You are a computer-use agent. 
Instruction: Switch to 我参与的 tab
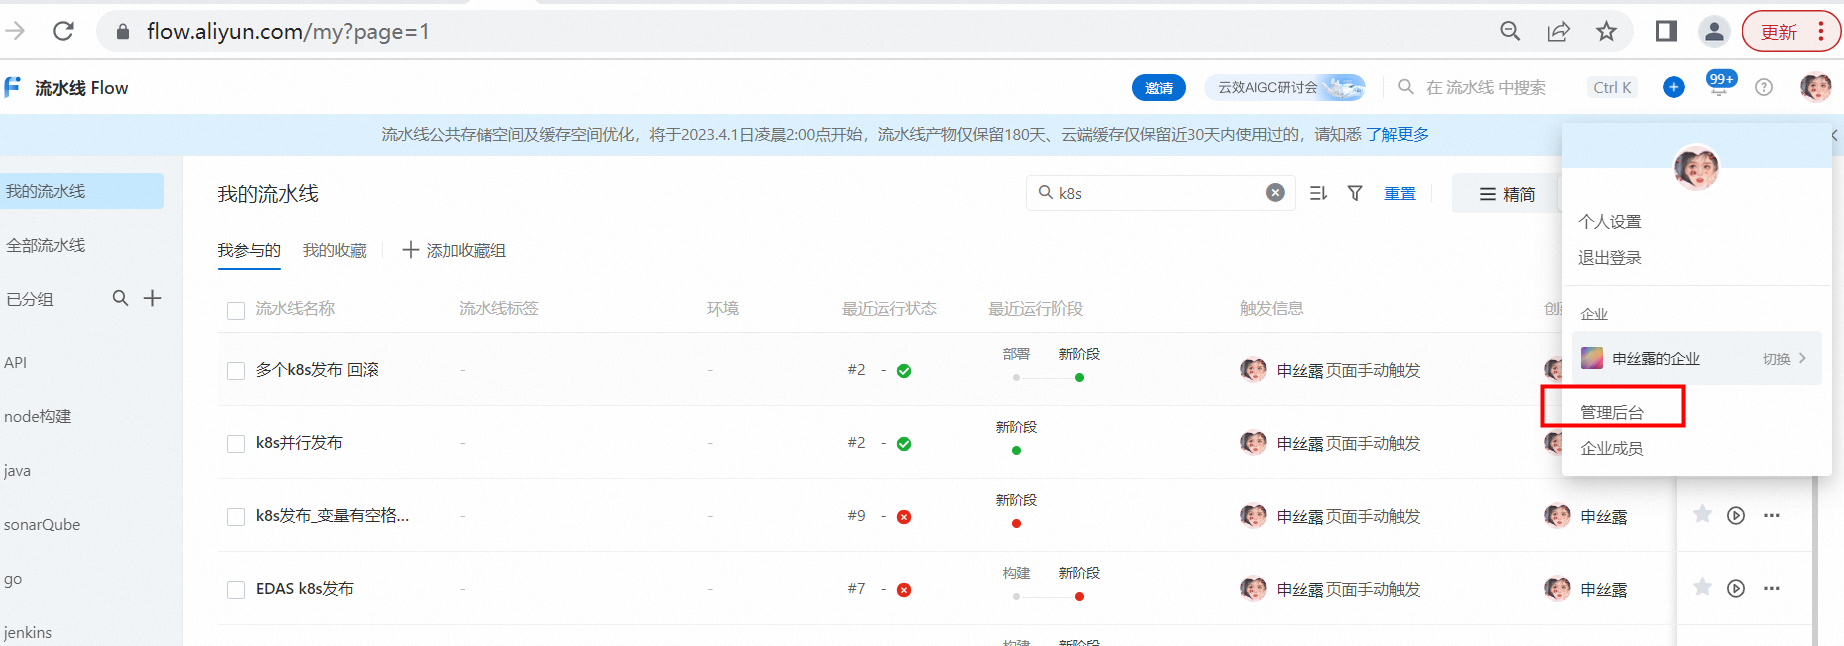249,250
